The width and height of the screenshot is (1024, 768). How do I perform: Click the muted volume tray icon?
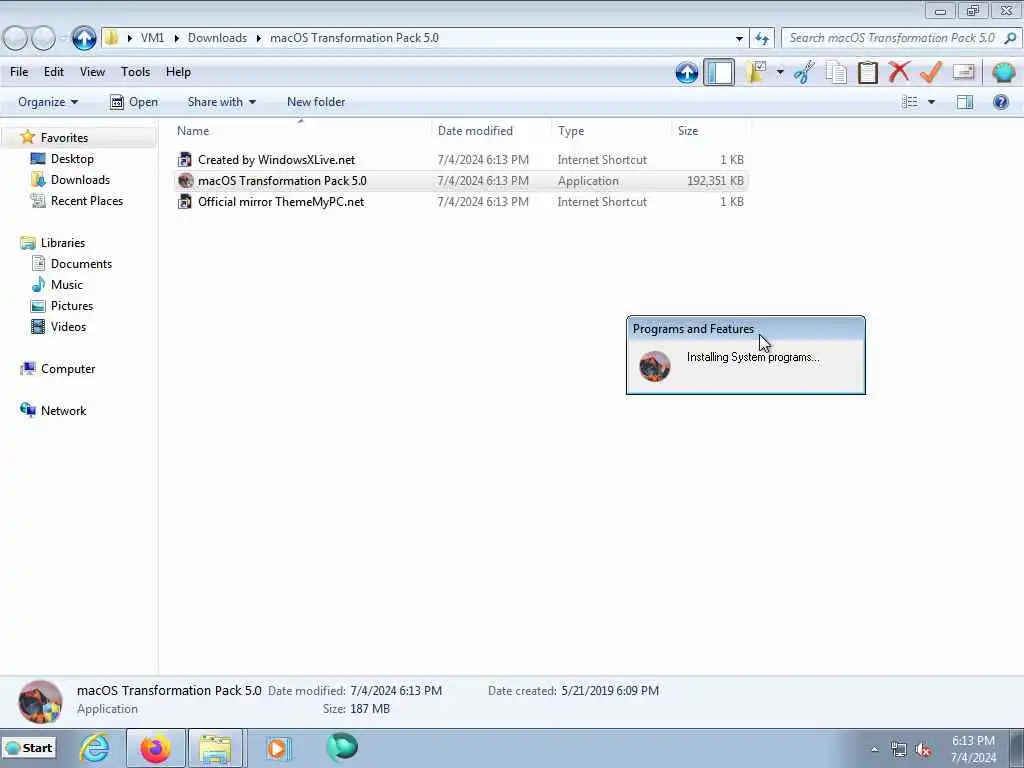click(x=923, y=750)
